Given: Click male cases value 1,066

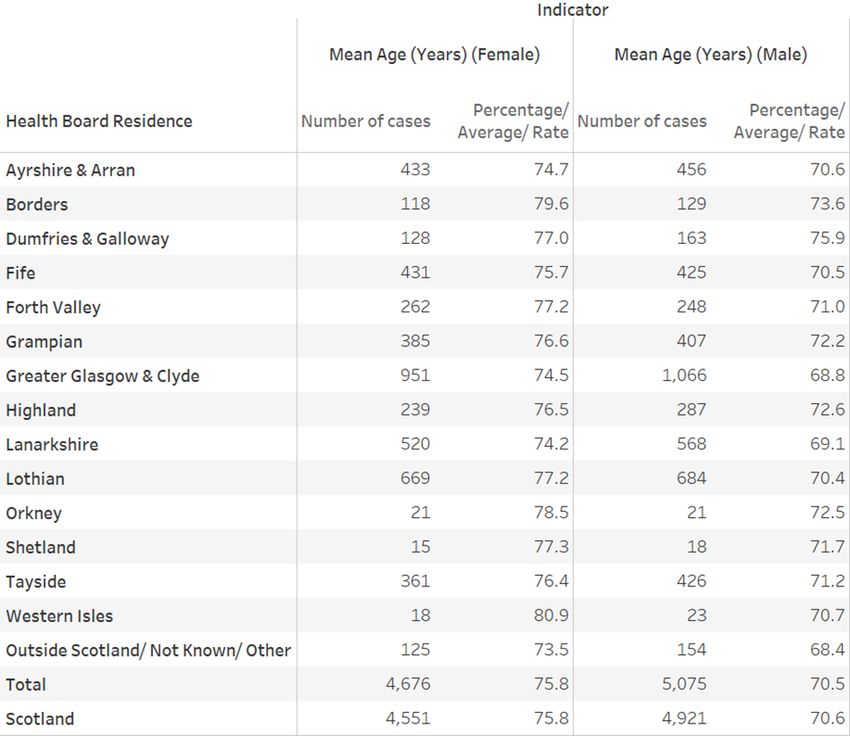Looking at the screenshot, I should coord(684,375).
